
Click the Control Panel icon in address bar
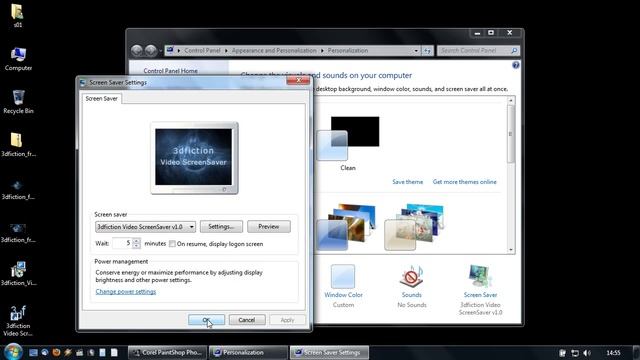click(x=170, y=50)
